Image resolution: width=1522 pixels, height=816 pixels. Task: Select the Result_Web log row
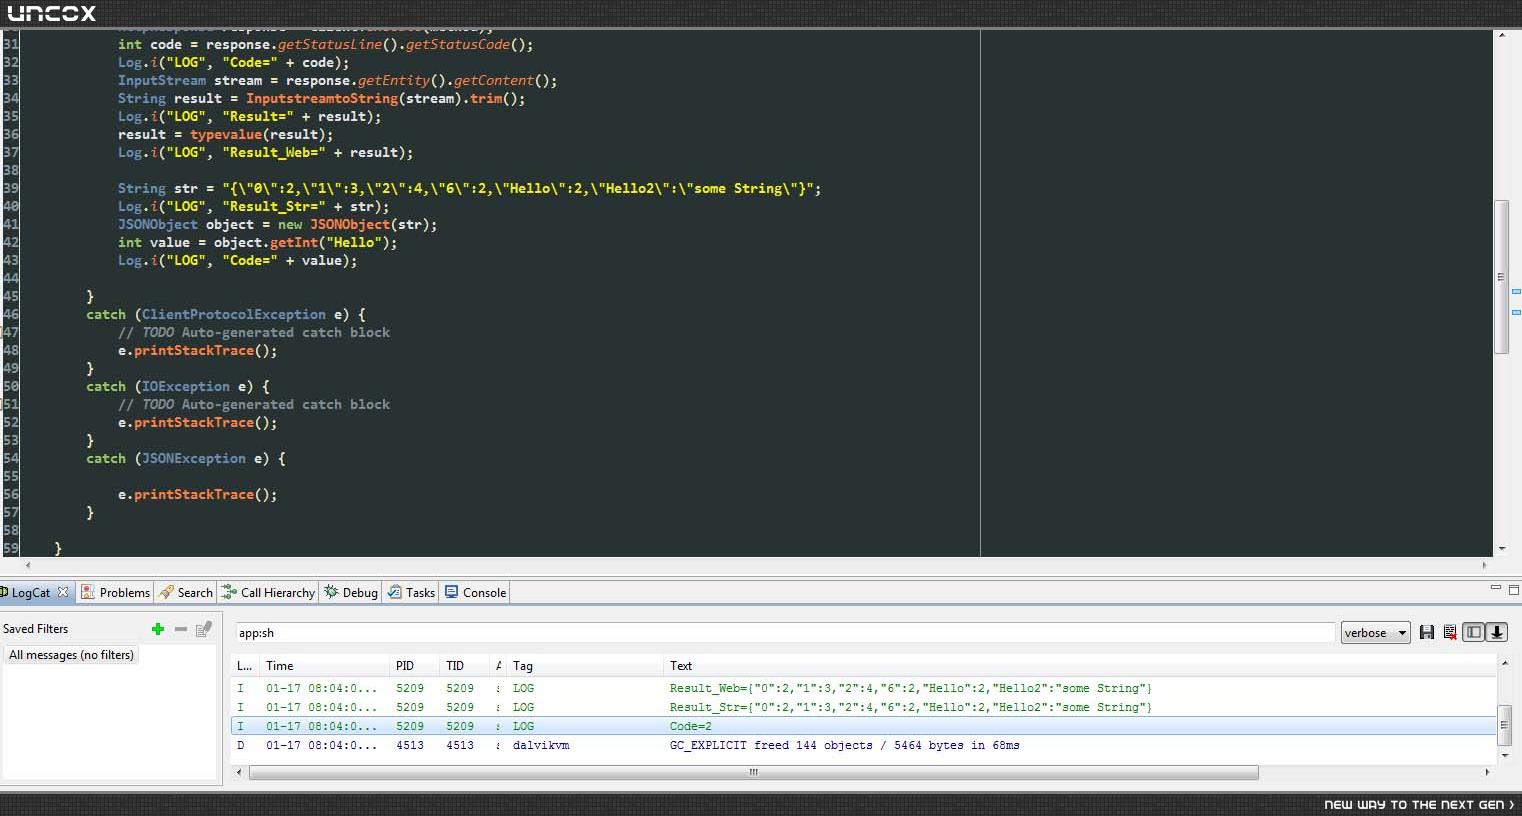click(863, 688)
